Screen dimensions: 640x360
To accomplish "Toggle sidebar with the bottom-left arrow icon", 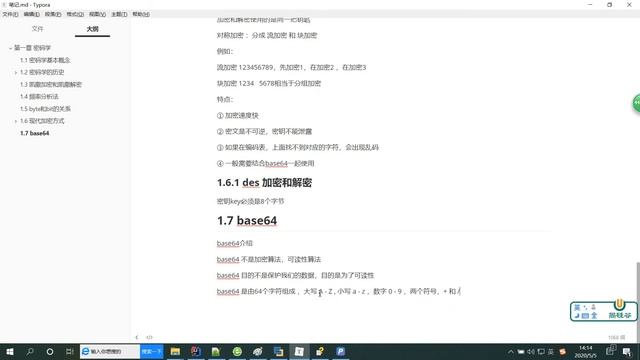I will point(137,338).
